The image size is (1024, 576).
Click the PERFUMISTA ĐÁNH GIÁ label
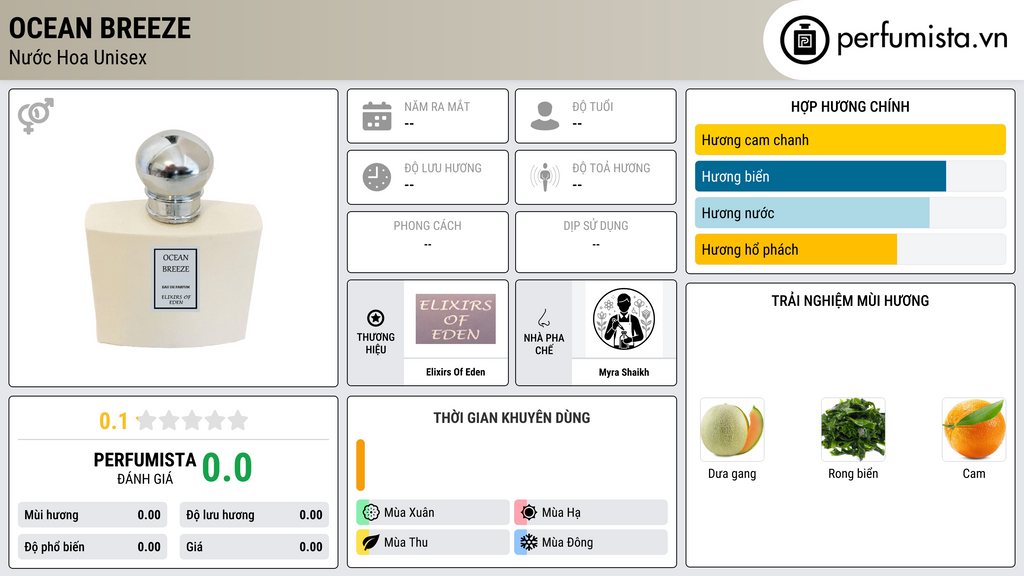144,468
